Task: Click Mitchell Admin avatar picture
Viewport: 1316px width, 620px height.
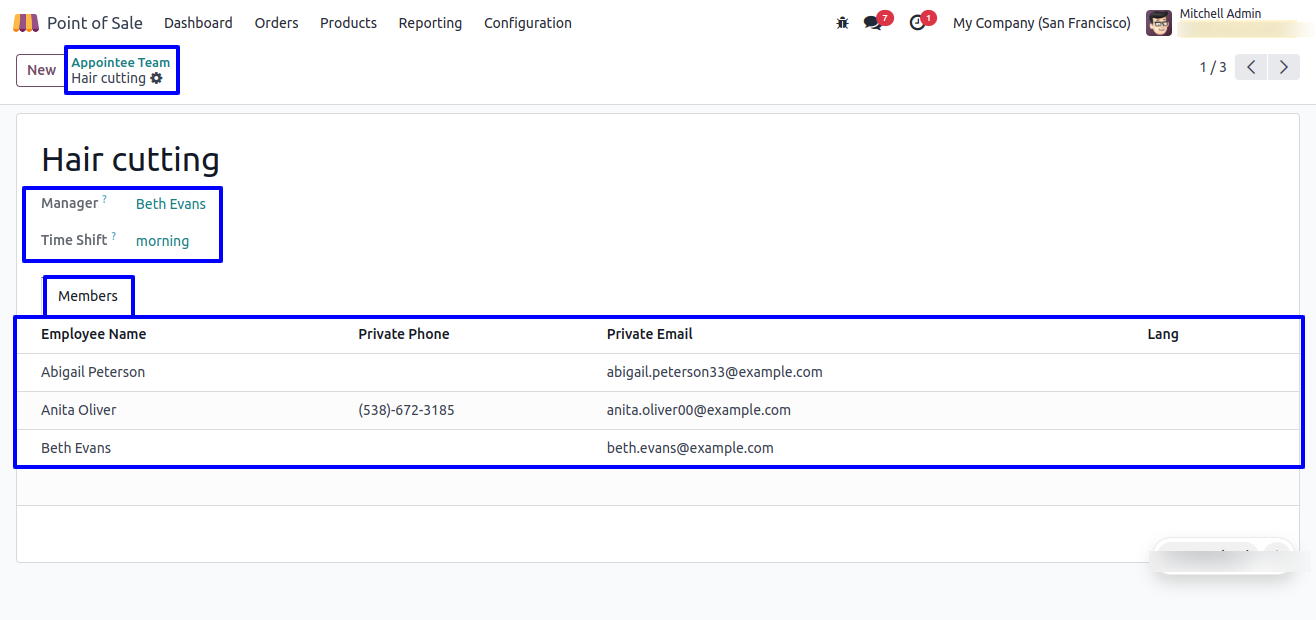Action: click(1159, 23)
